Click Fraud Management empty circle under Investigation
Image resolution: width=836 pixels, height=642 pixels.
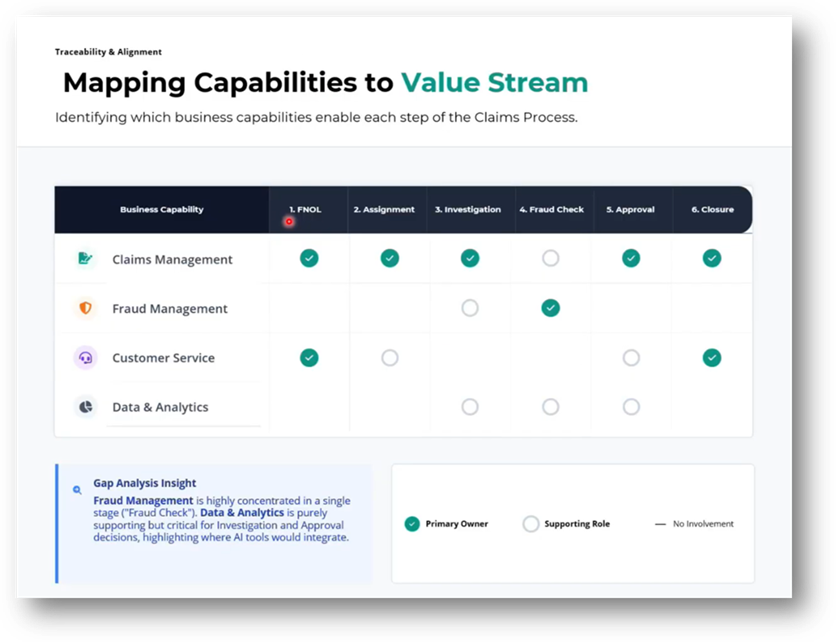pyautogui.click(x=470, y=308)
